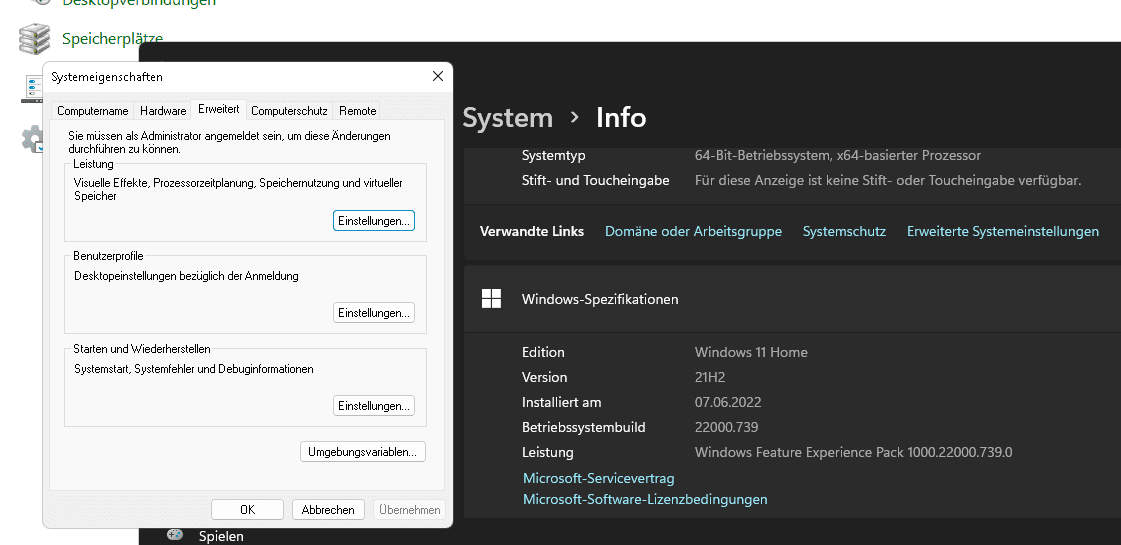Image resolution: width=1121 pixels, height=545 pixels.
Task: Open the Speicherplätze control panel link
Action: (112, 39)
